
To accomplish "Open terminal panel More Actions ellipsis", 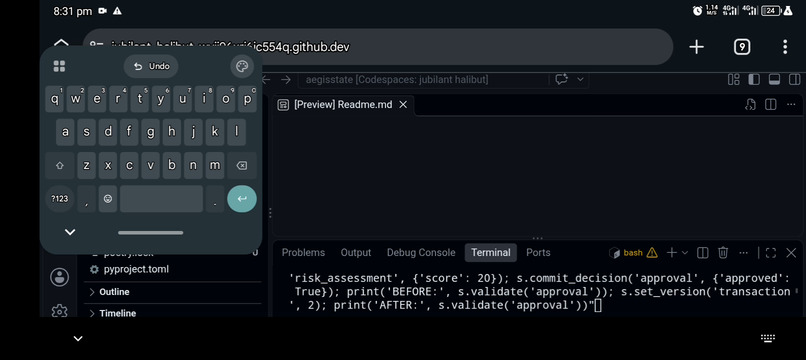I will click(743, 253).
